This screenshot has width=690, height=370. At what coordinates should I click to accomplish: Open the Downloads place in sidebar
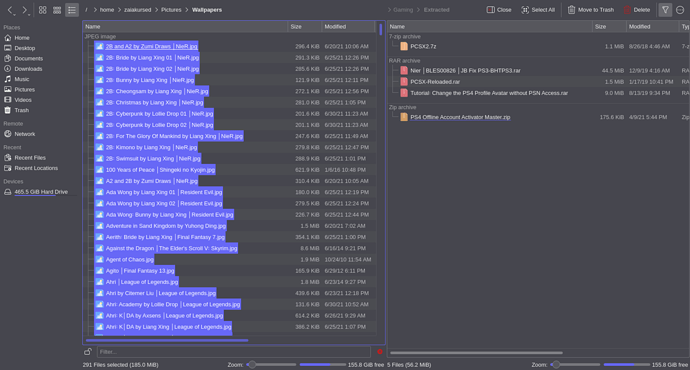point(28,69)
